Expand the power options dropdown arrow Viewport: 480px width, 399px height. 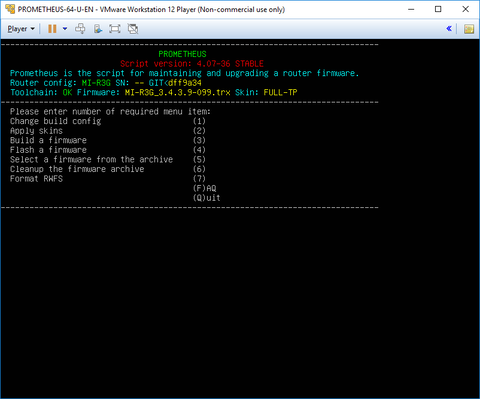pos(65,29)
